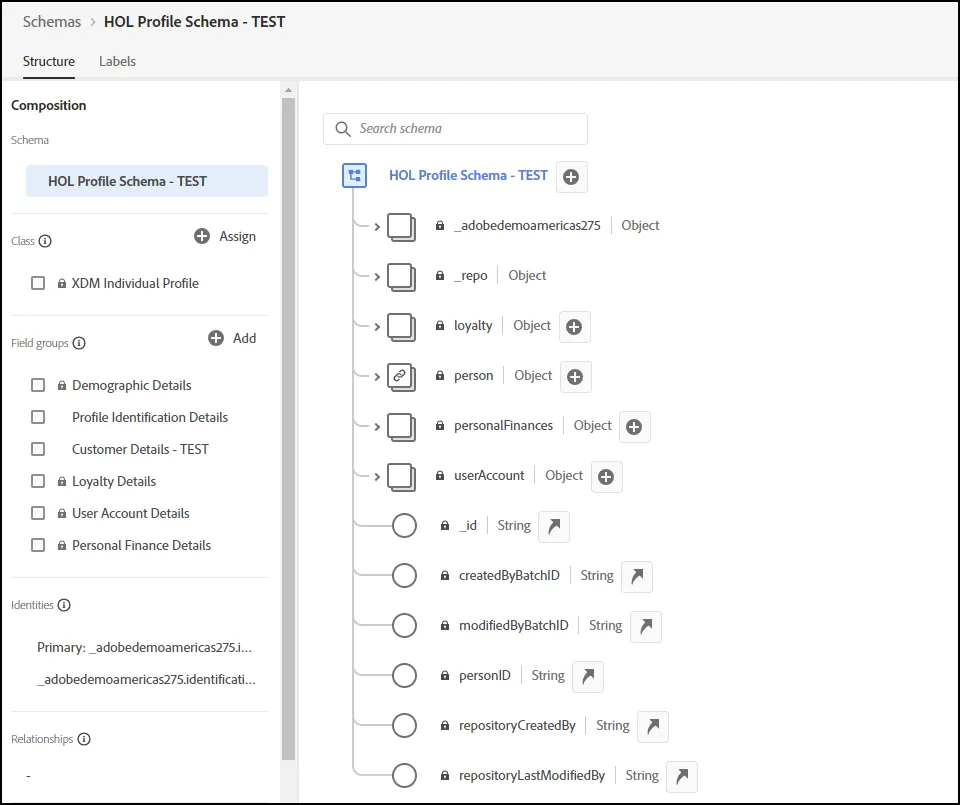
Task: Click plus icon next to person object
Action: point(575,377)
